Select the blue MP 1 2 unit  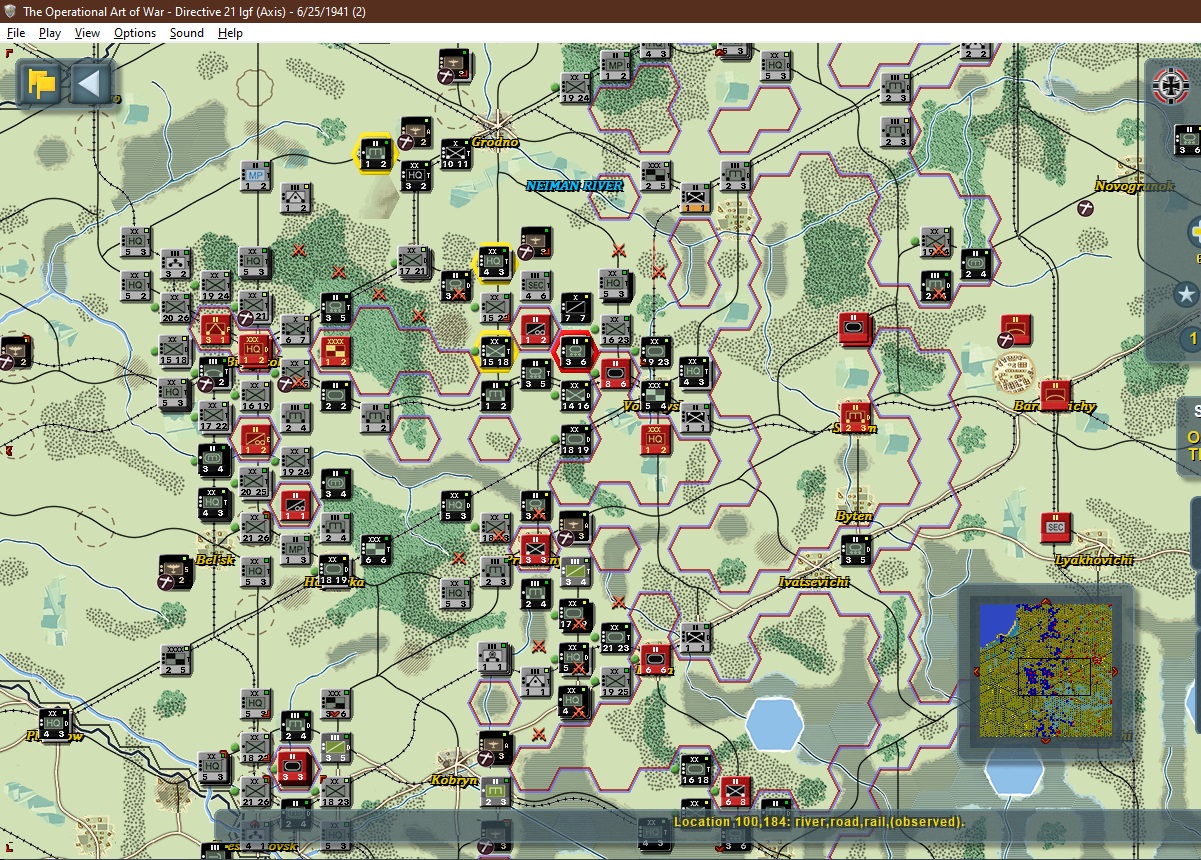pyautogui.click(x=255, y=176)
